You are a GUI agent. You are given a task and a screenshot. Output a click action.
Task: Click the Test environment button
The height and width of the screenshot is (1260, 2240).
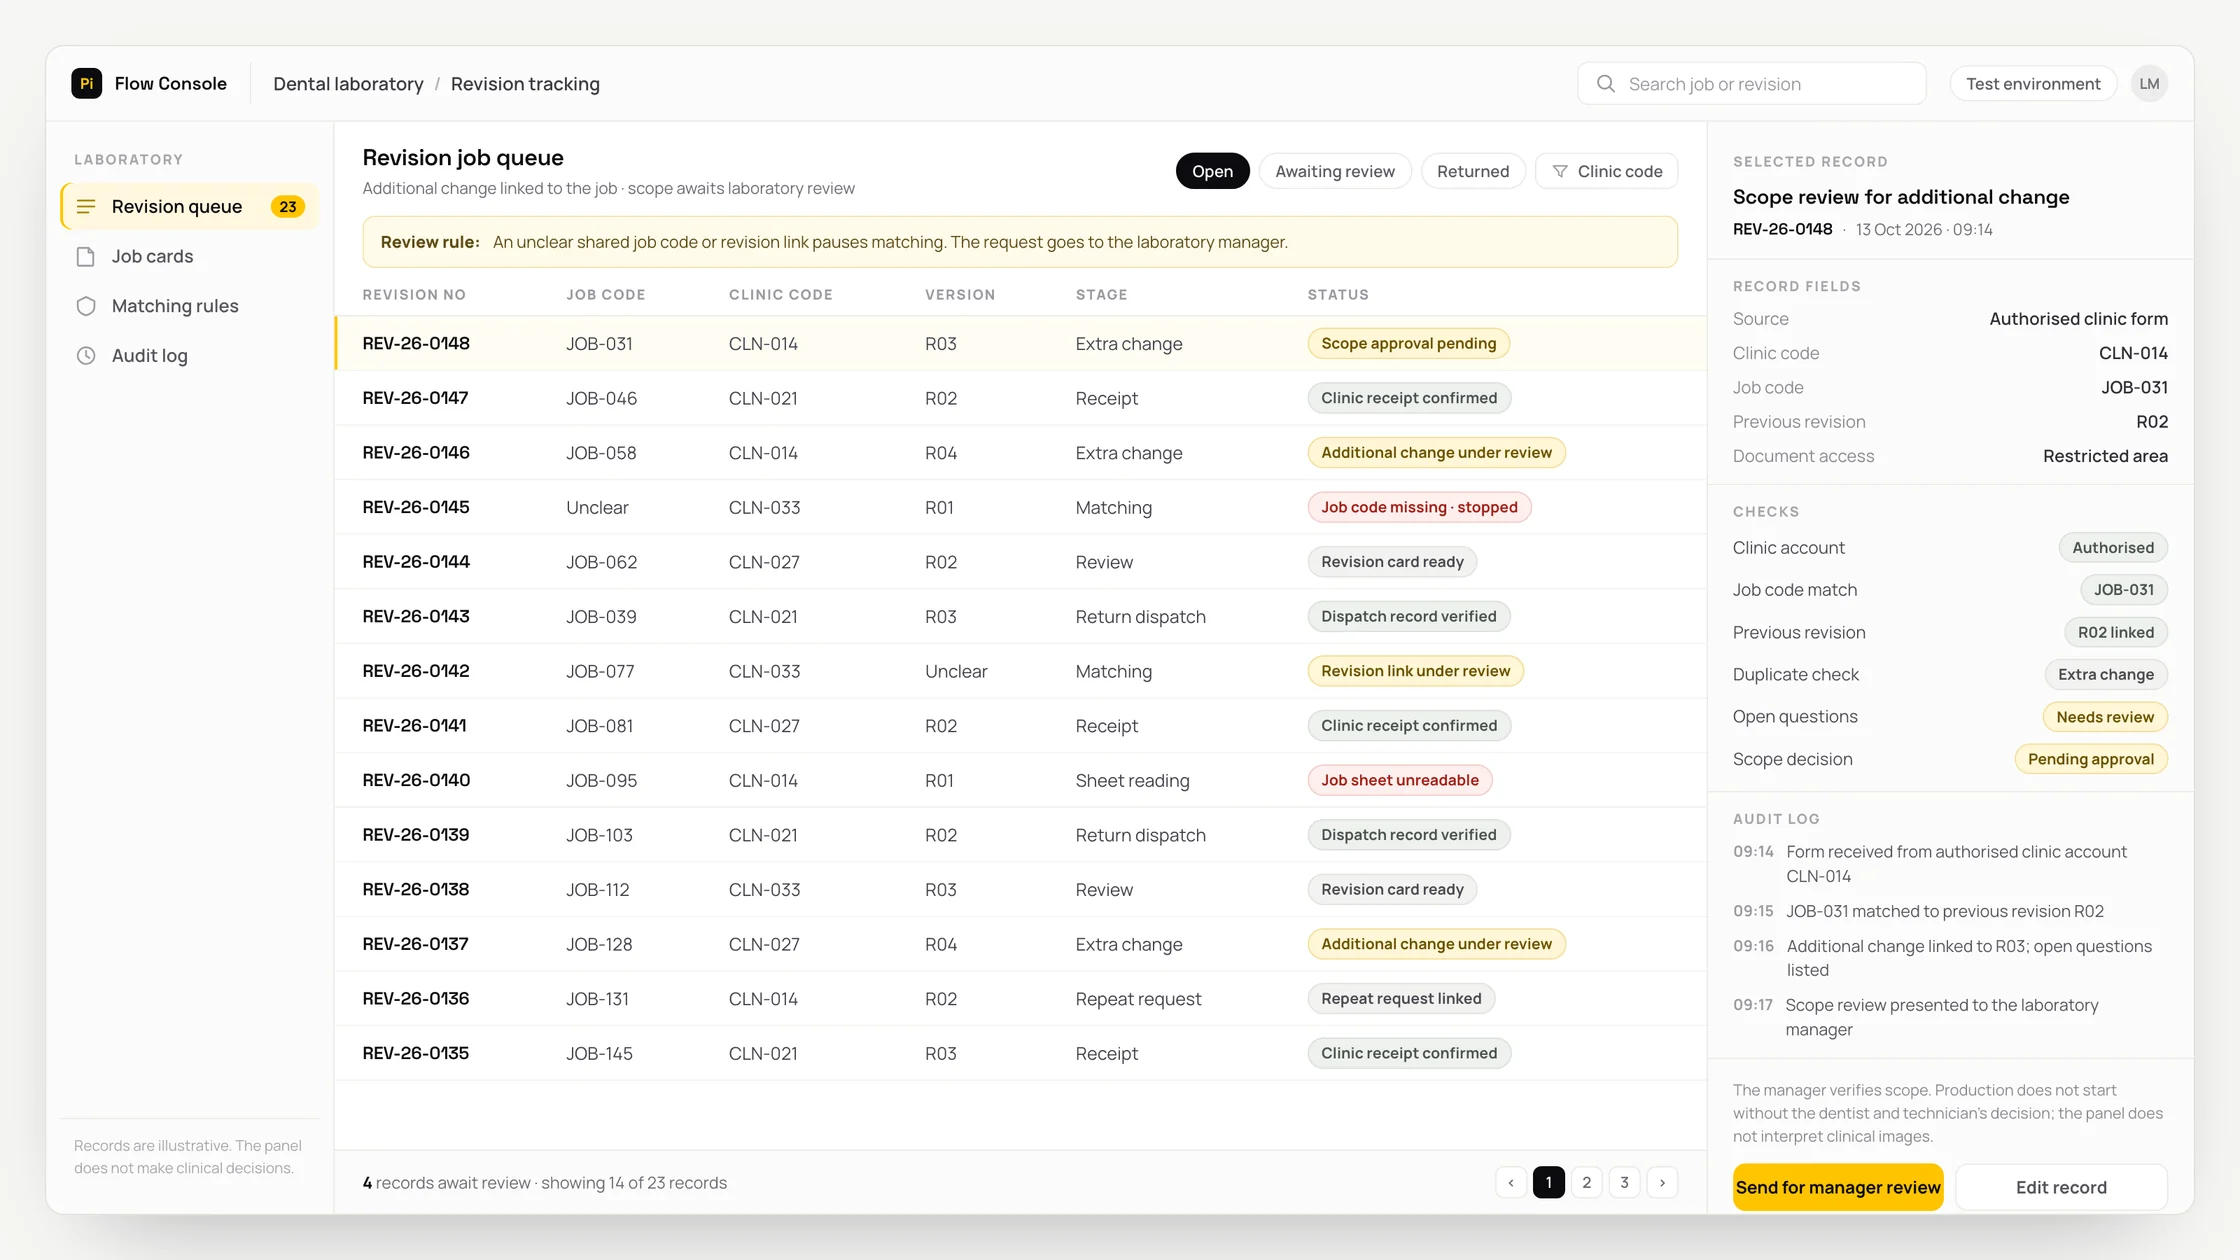pos(2033,84)
